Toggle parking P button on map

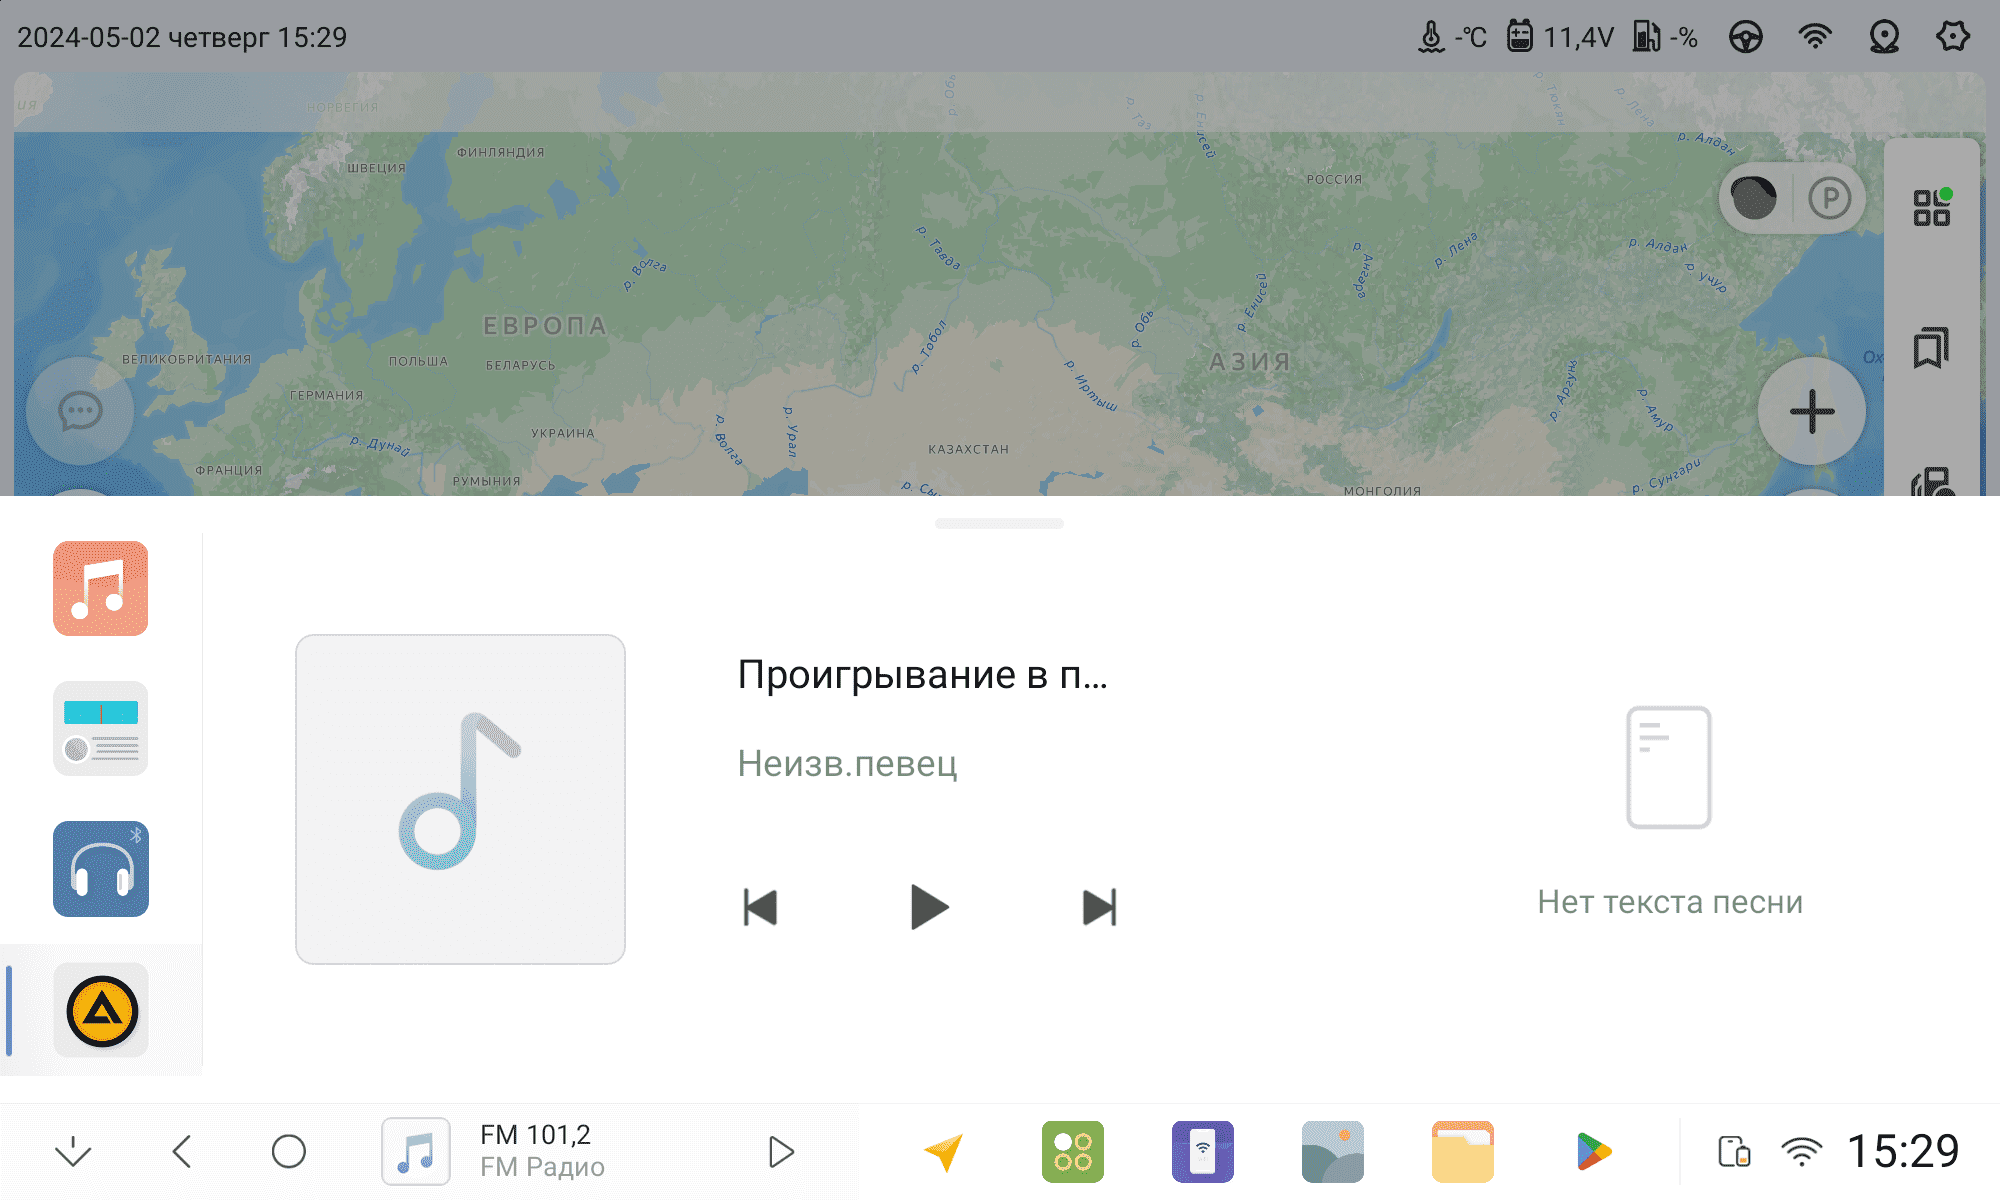[x=1829, y=198]
